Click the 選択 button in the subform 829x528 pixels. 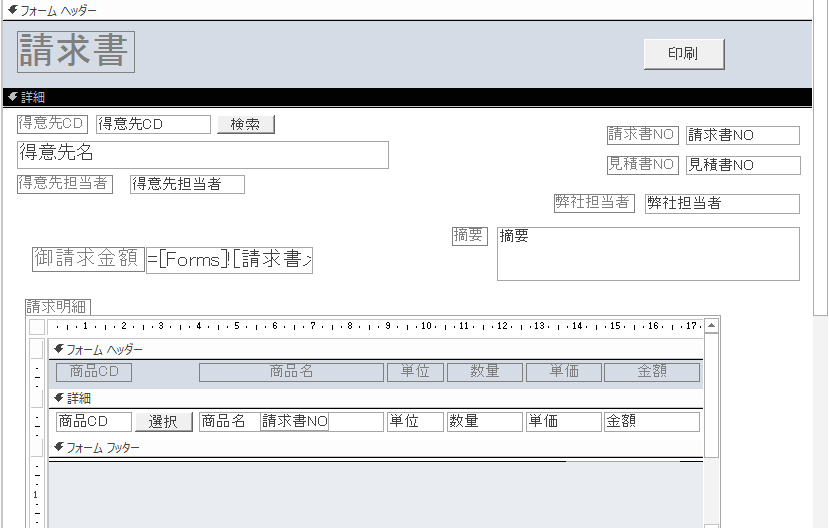point(163,422)
